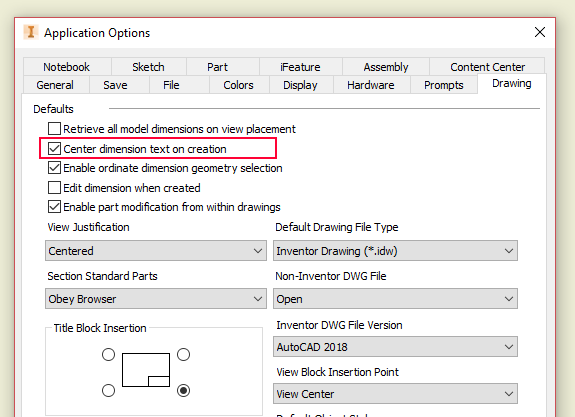Select top-left title block insertion radio

[108, 354]
